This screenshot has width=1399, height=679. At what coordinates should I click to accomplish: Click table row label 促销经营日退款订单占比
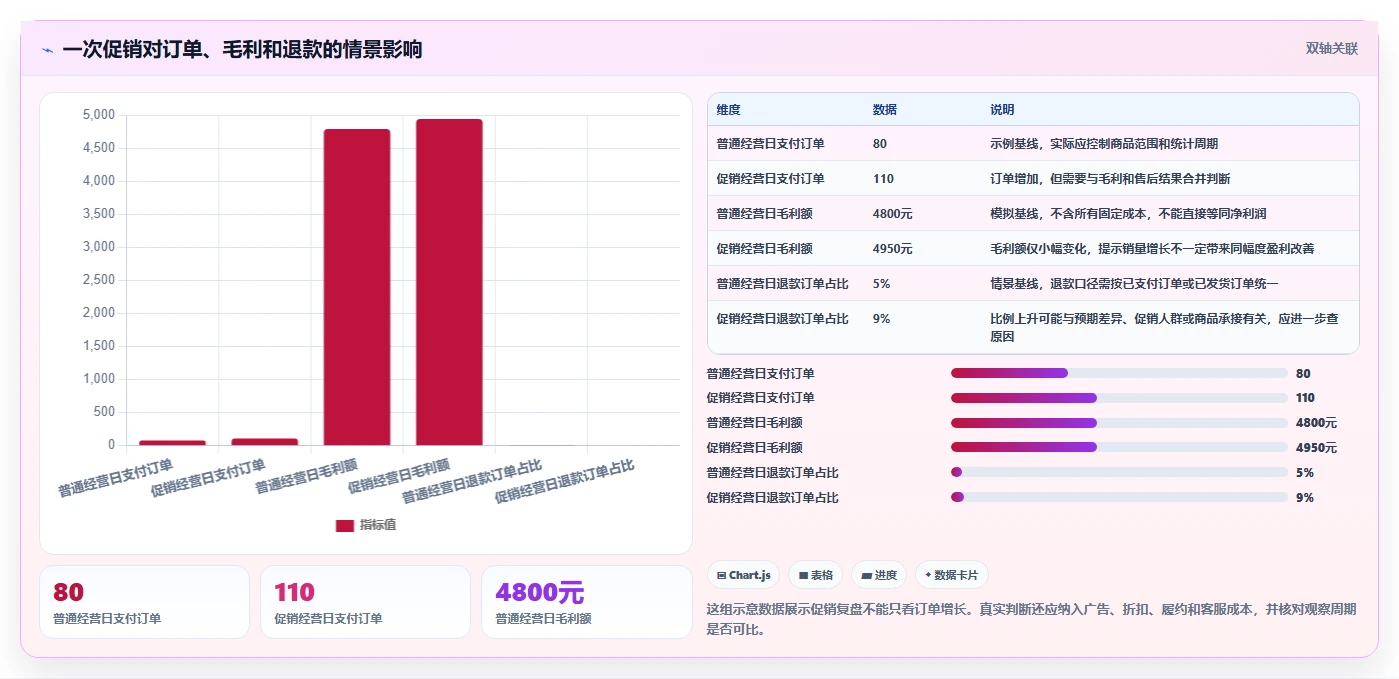click(x=782, y=319)
